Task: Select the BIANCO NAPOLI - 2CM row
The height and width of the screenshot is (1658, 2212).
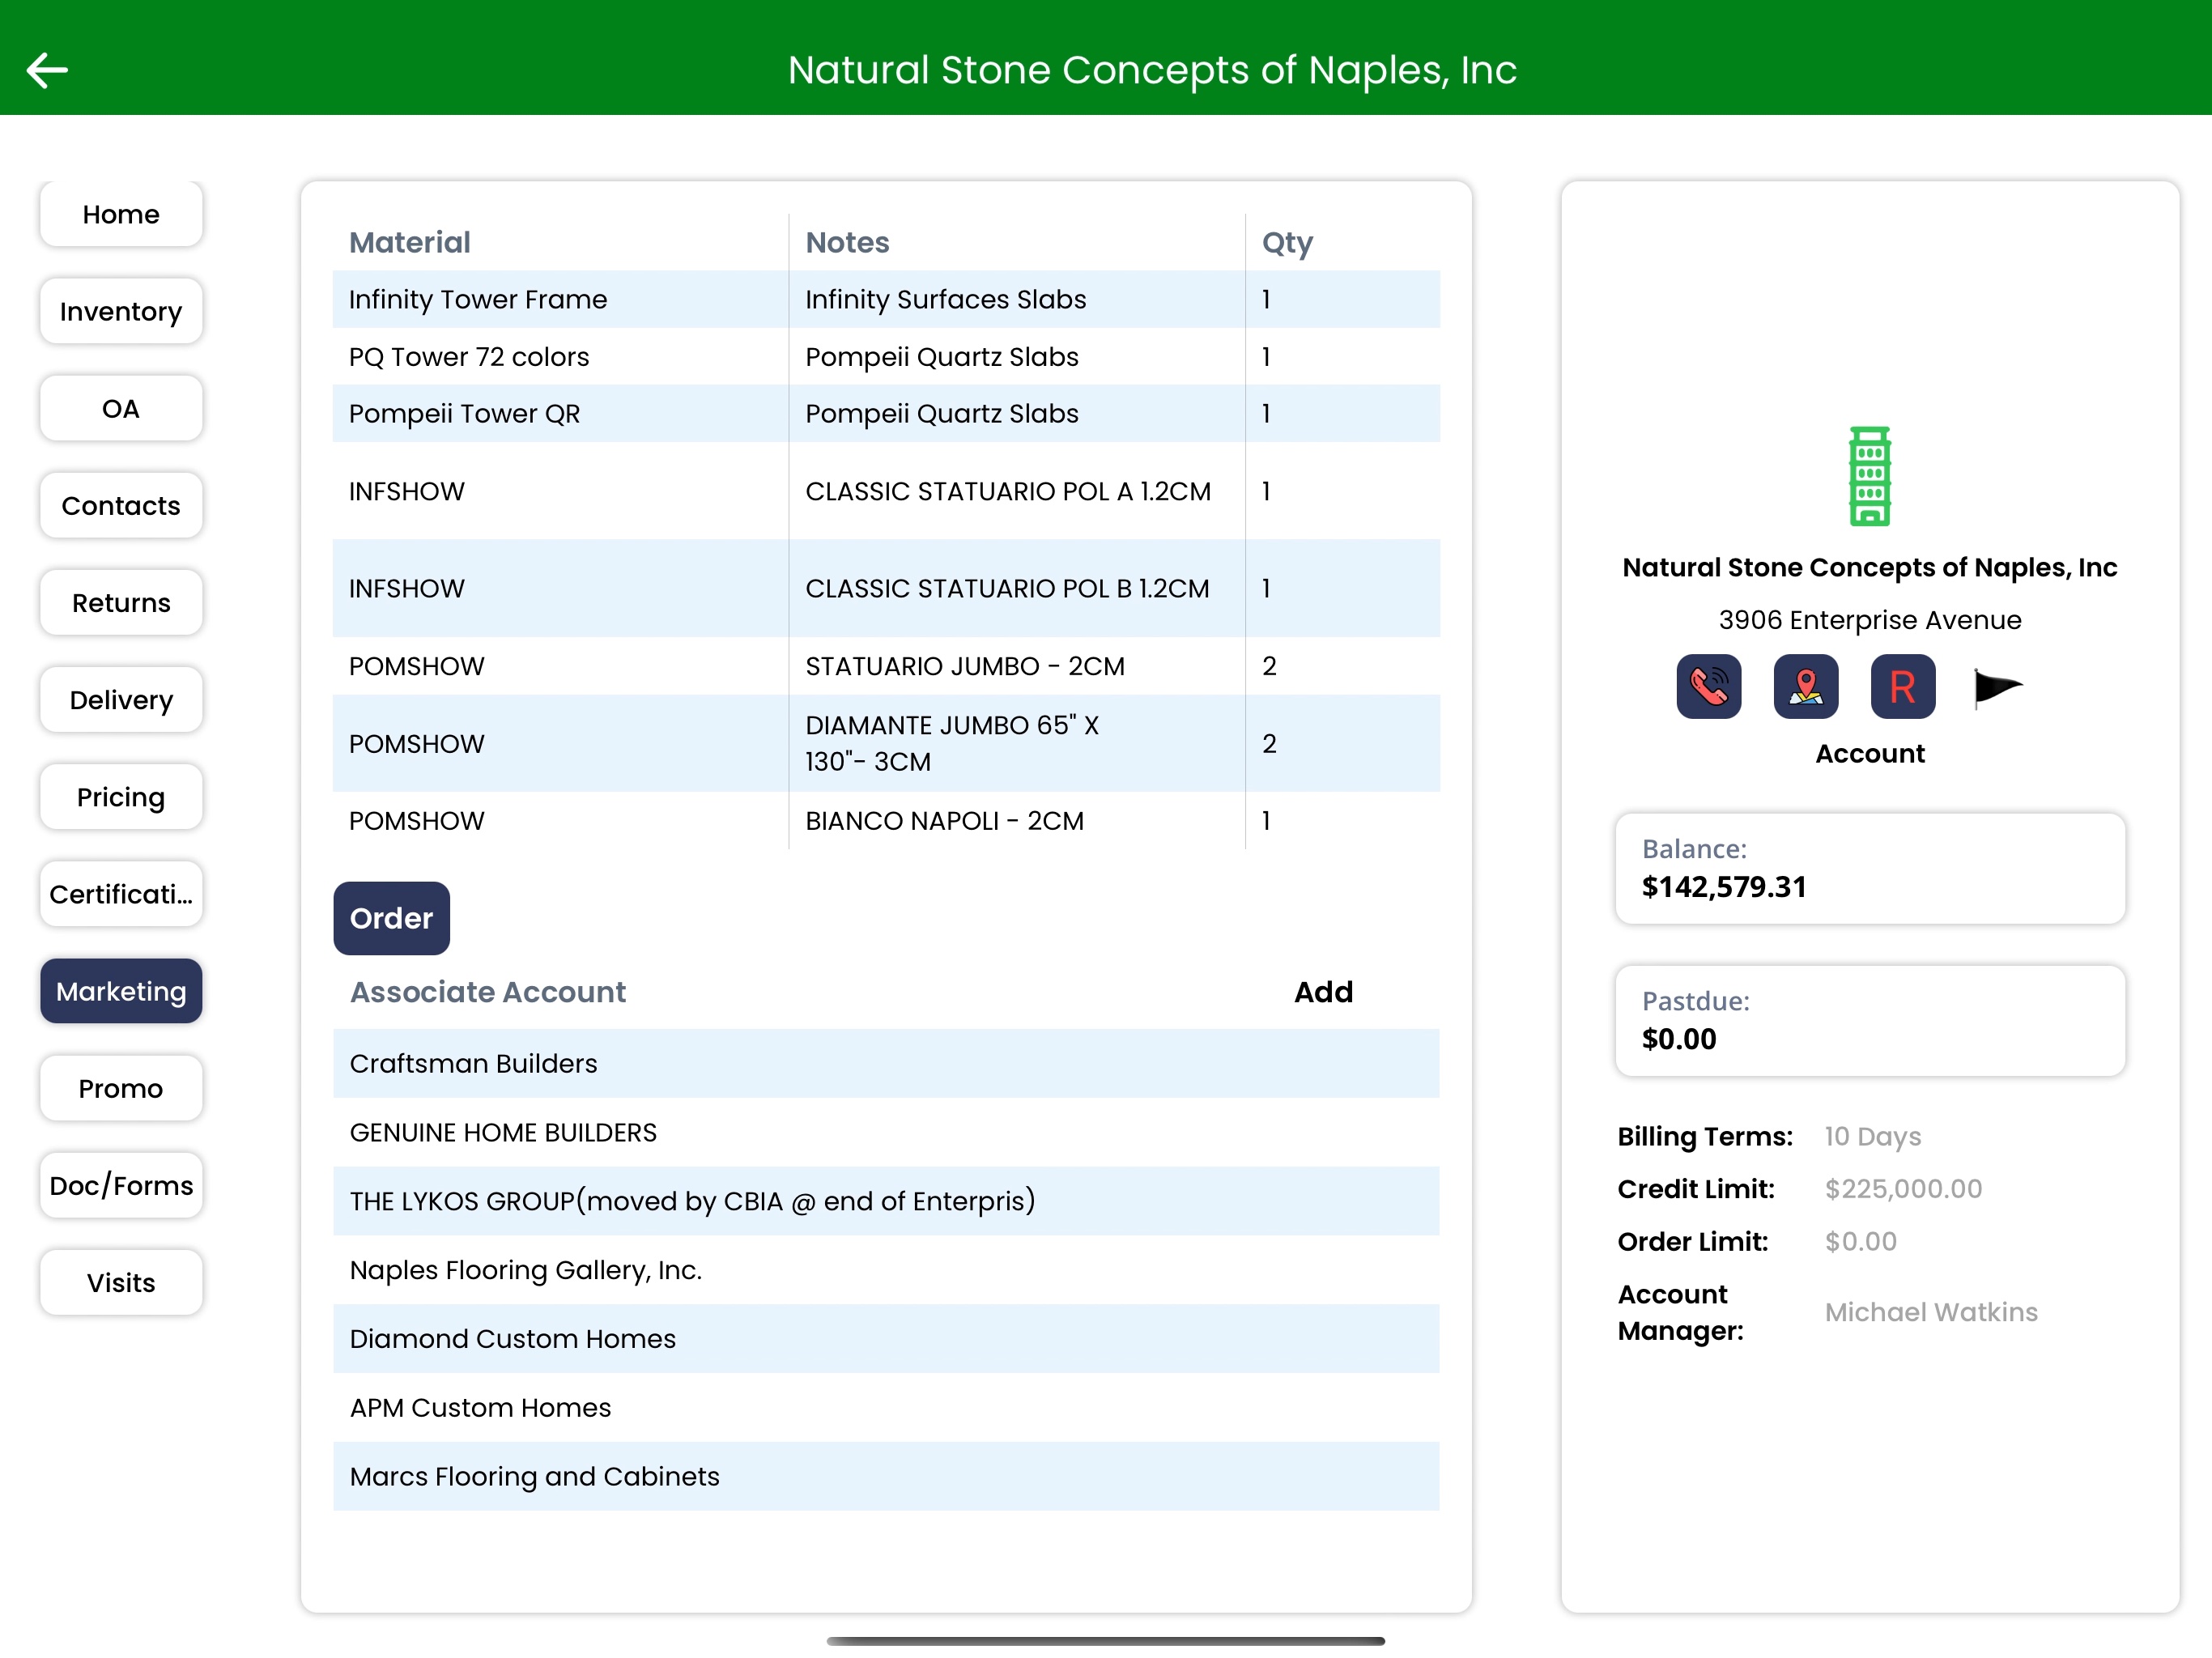Action: point(885,821)
